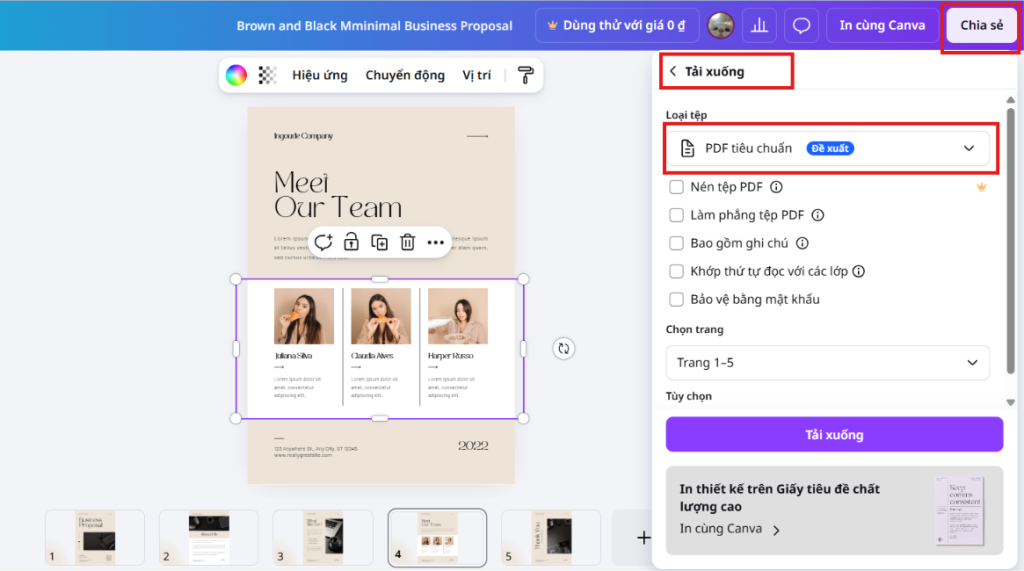Enable Khớp thứ tự đọc với các lớp checkbox
1024x571 pixels.
pos(677,271)
